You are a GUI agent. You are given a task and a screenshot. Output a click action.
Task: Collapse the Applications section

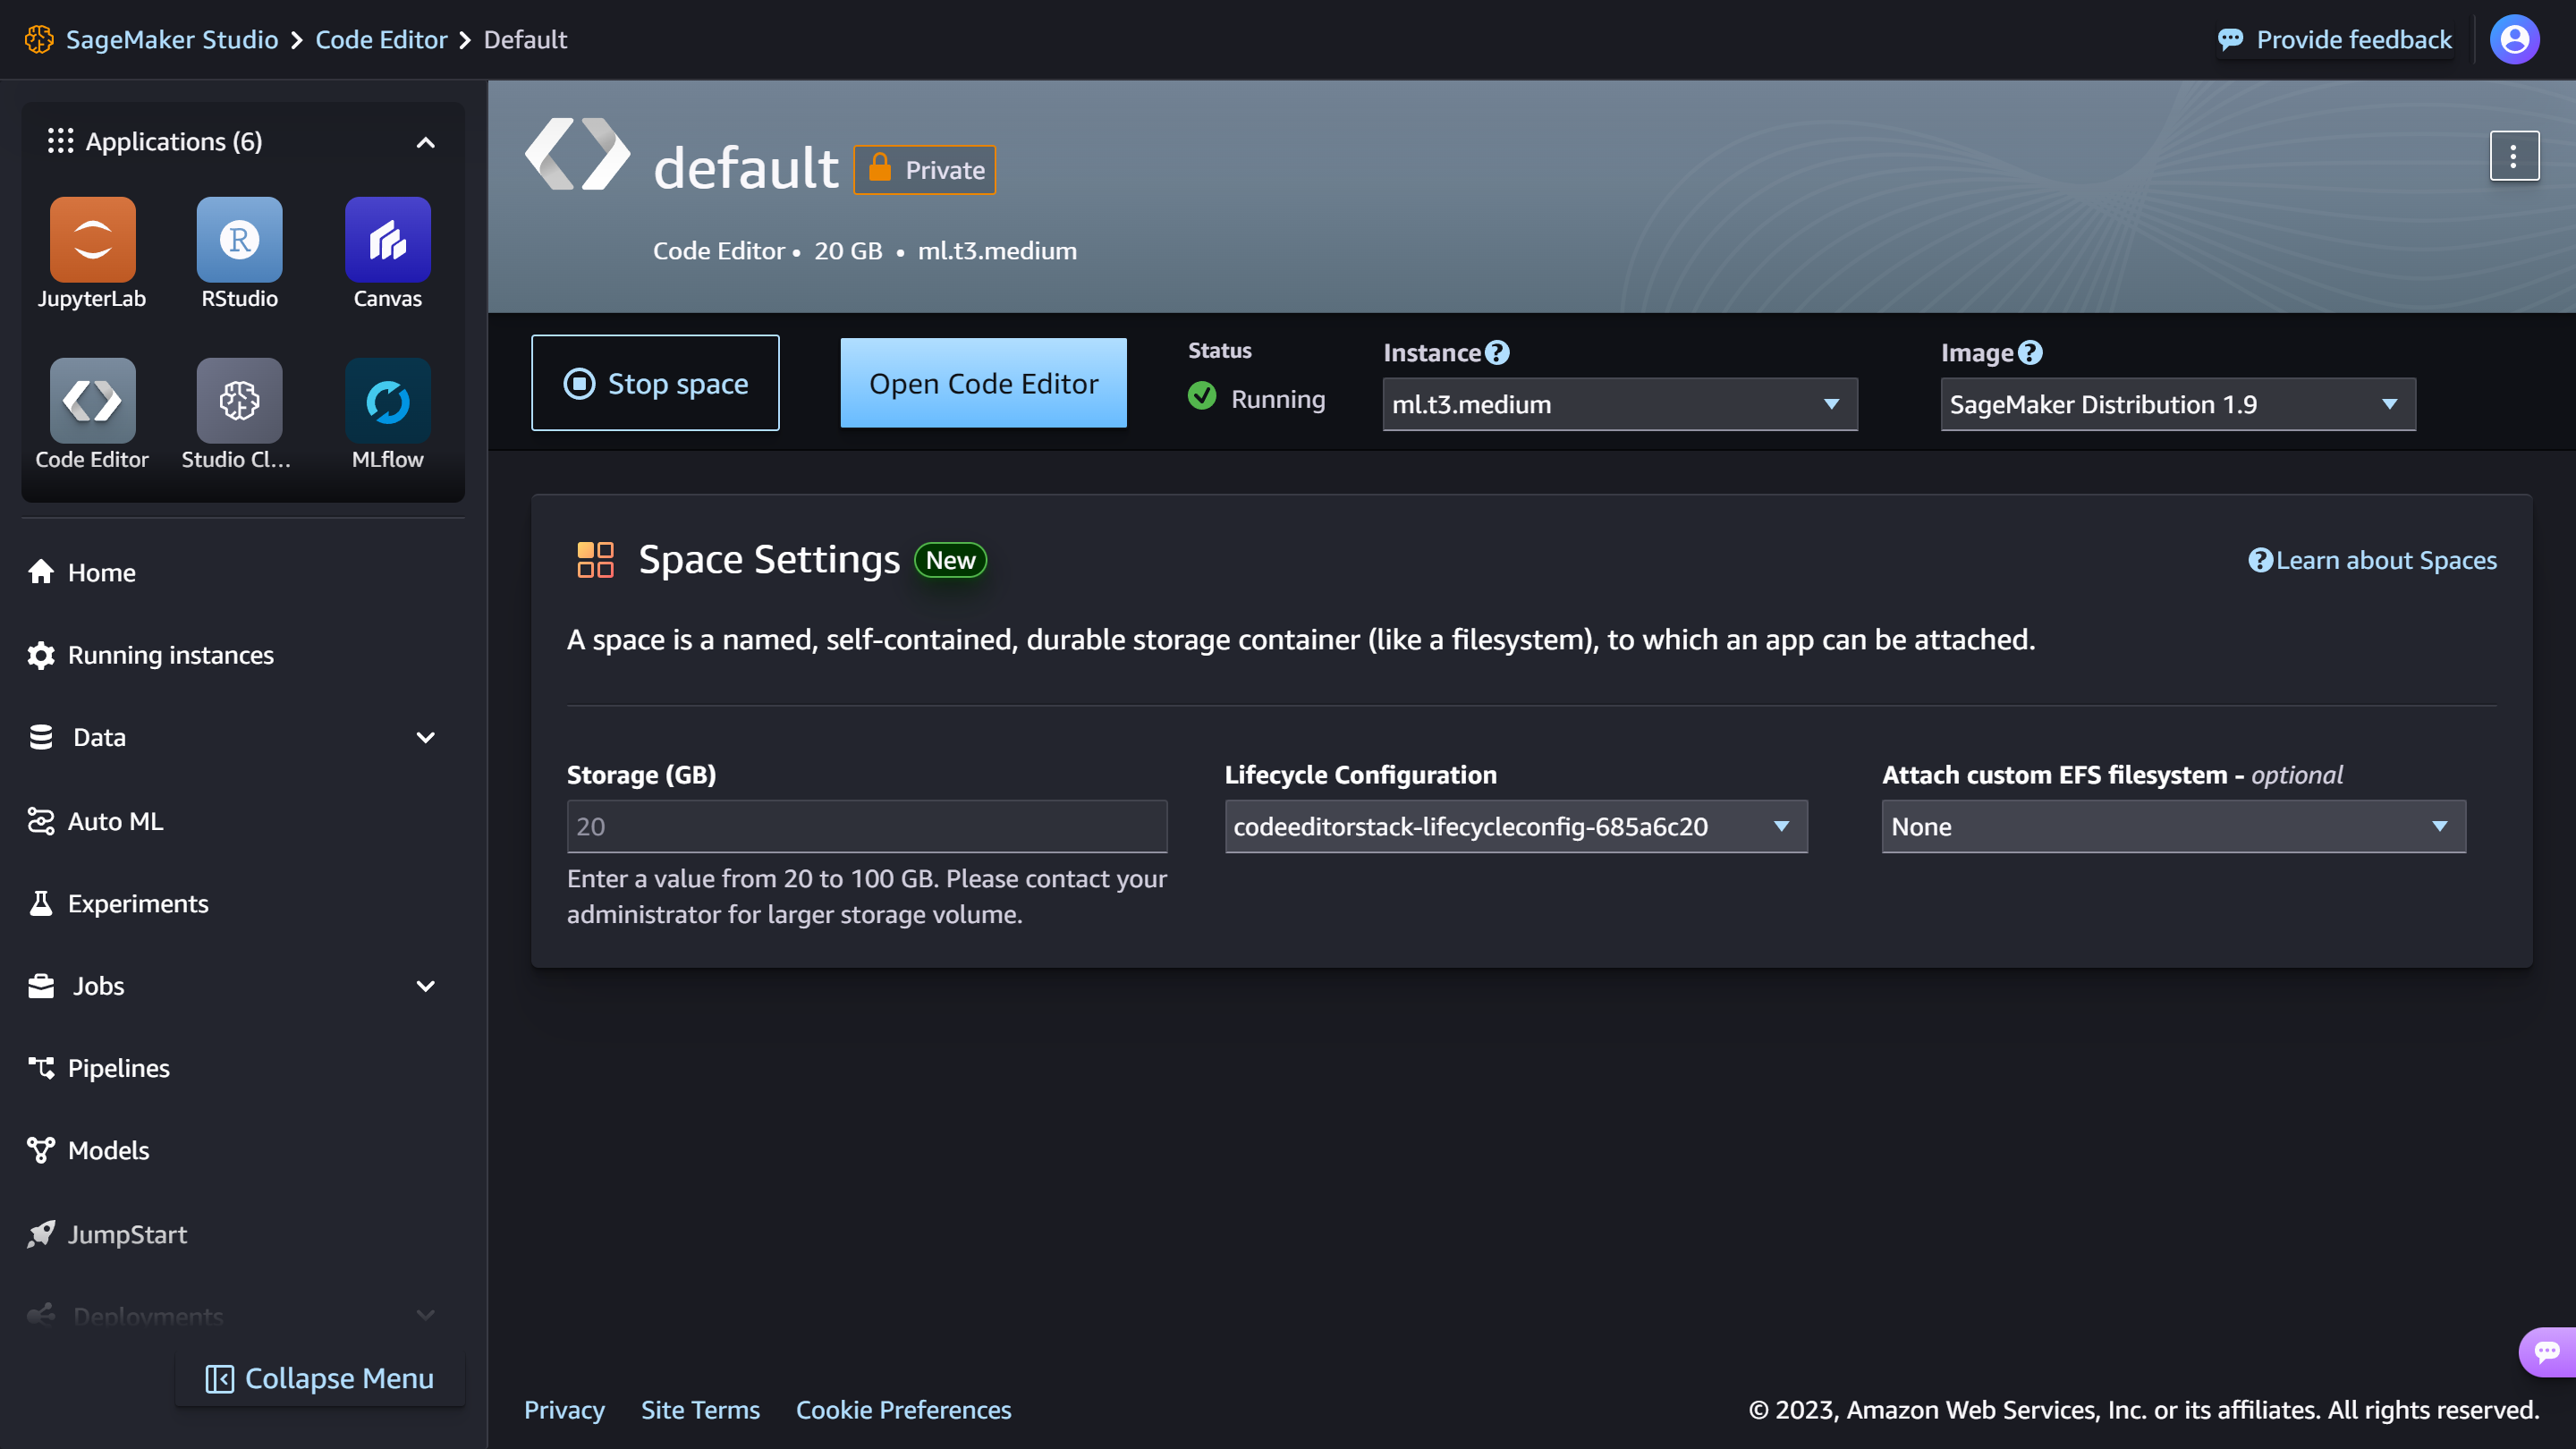[x=425, y=141]
